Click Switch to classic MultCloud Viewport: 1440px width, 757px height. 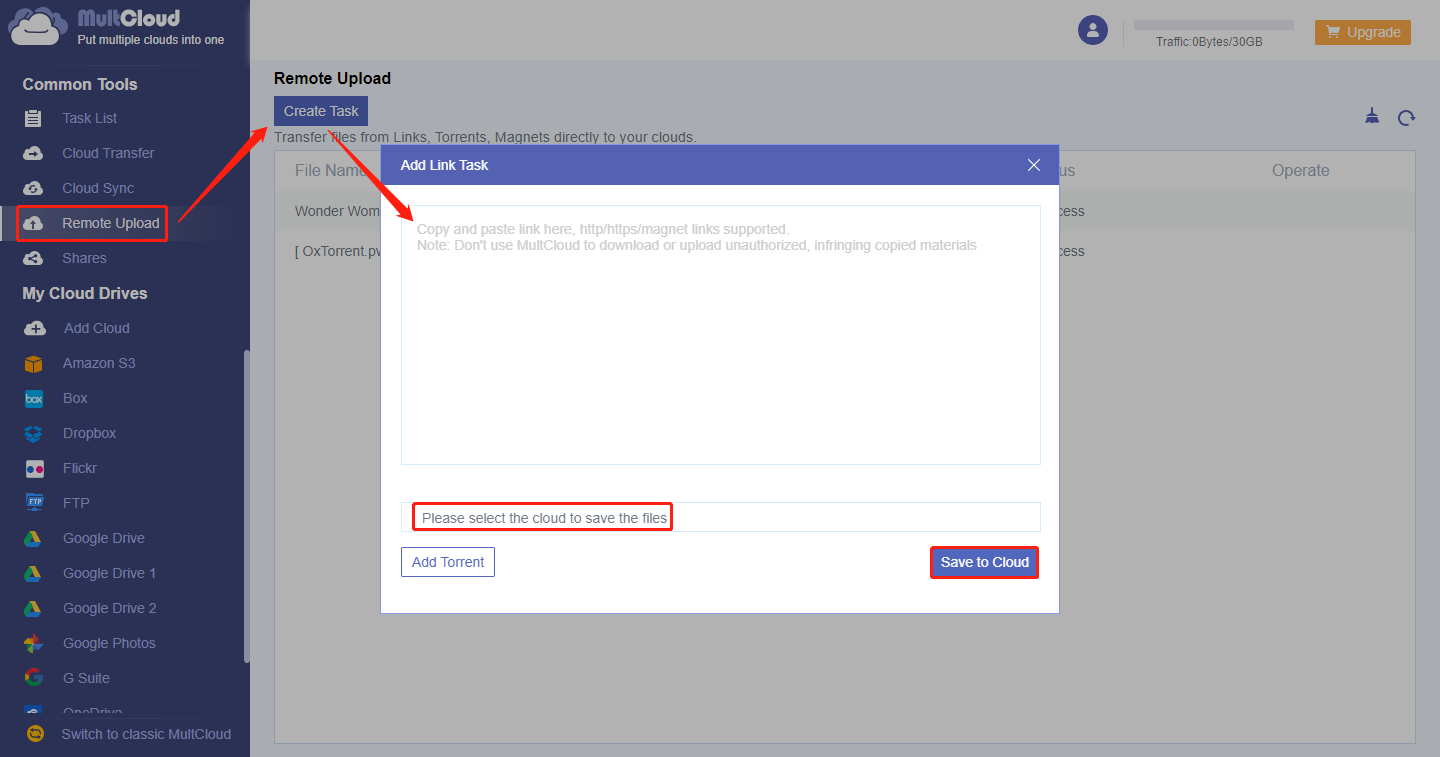coord(146,734)
